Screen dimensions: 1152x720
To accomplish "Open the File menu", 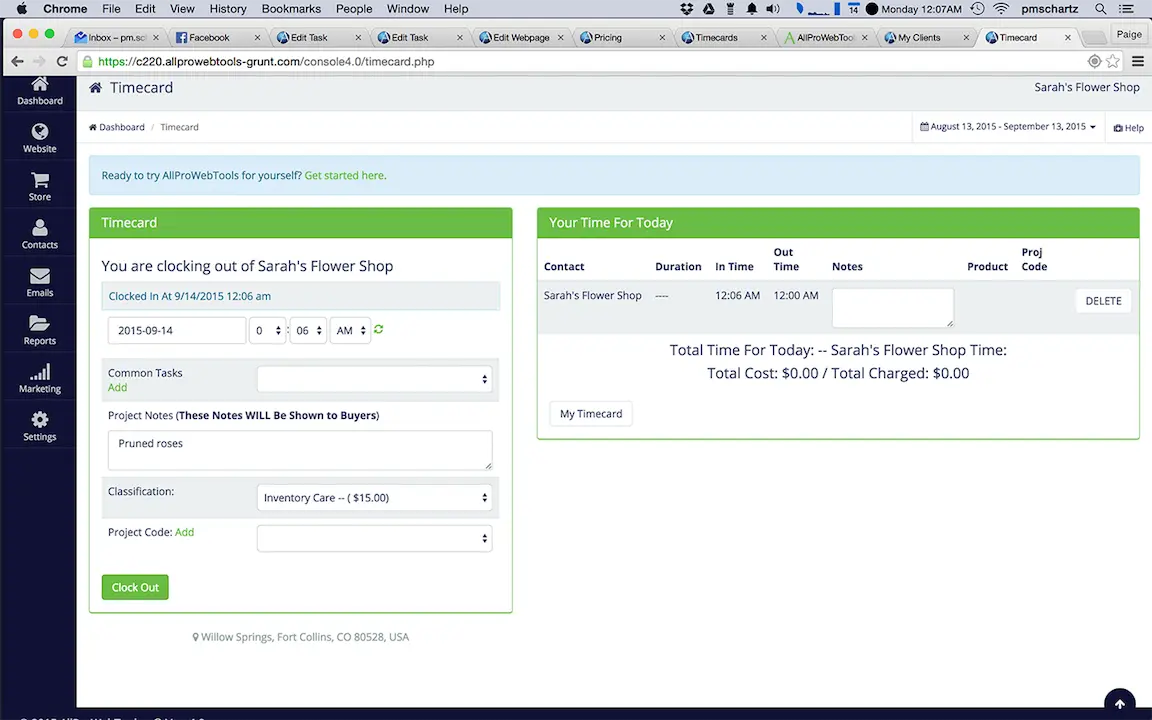I will 111,9.
